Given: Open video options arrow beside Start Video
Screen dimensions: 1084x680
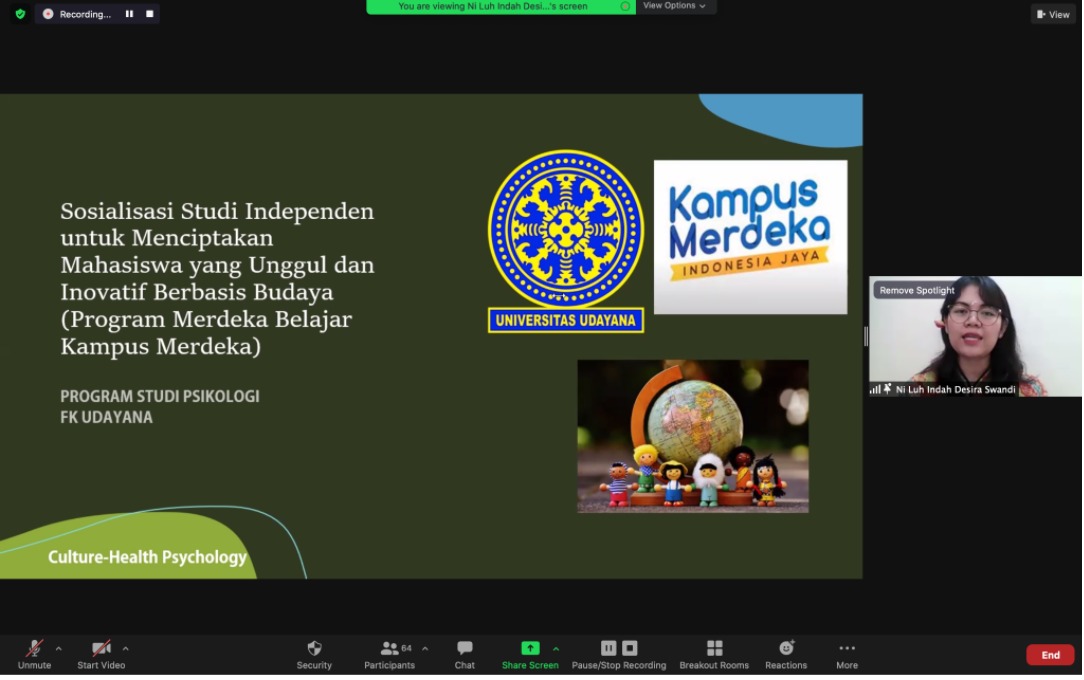Looking at the screenshot, I should (125, 649).
